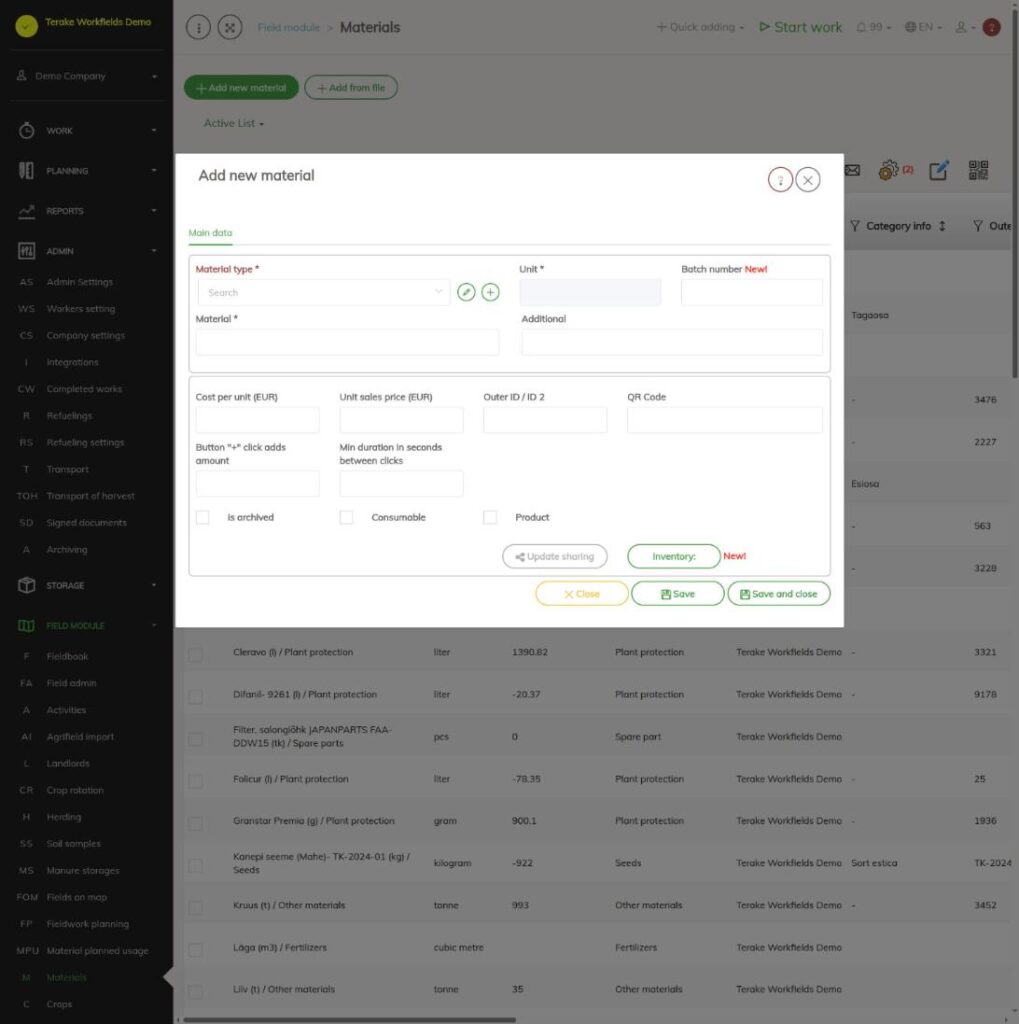Click the Category info filter funnel icon
The image size is (1019, 1024).
click(855, 226)
